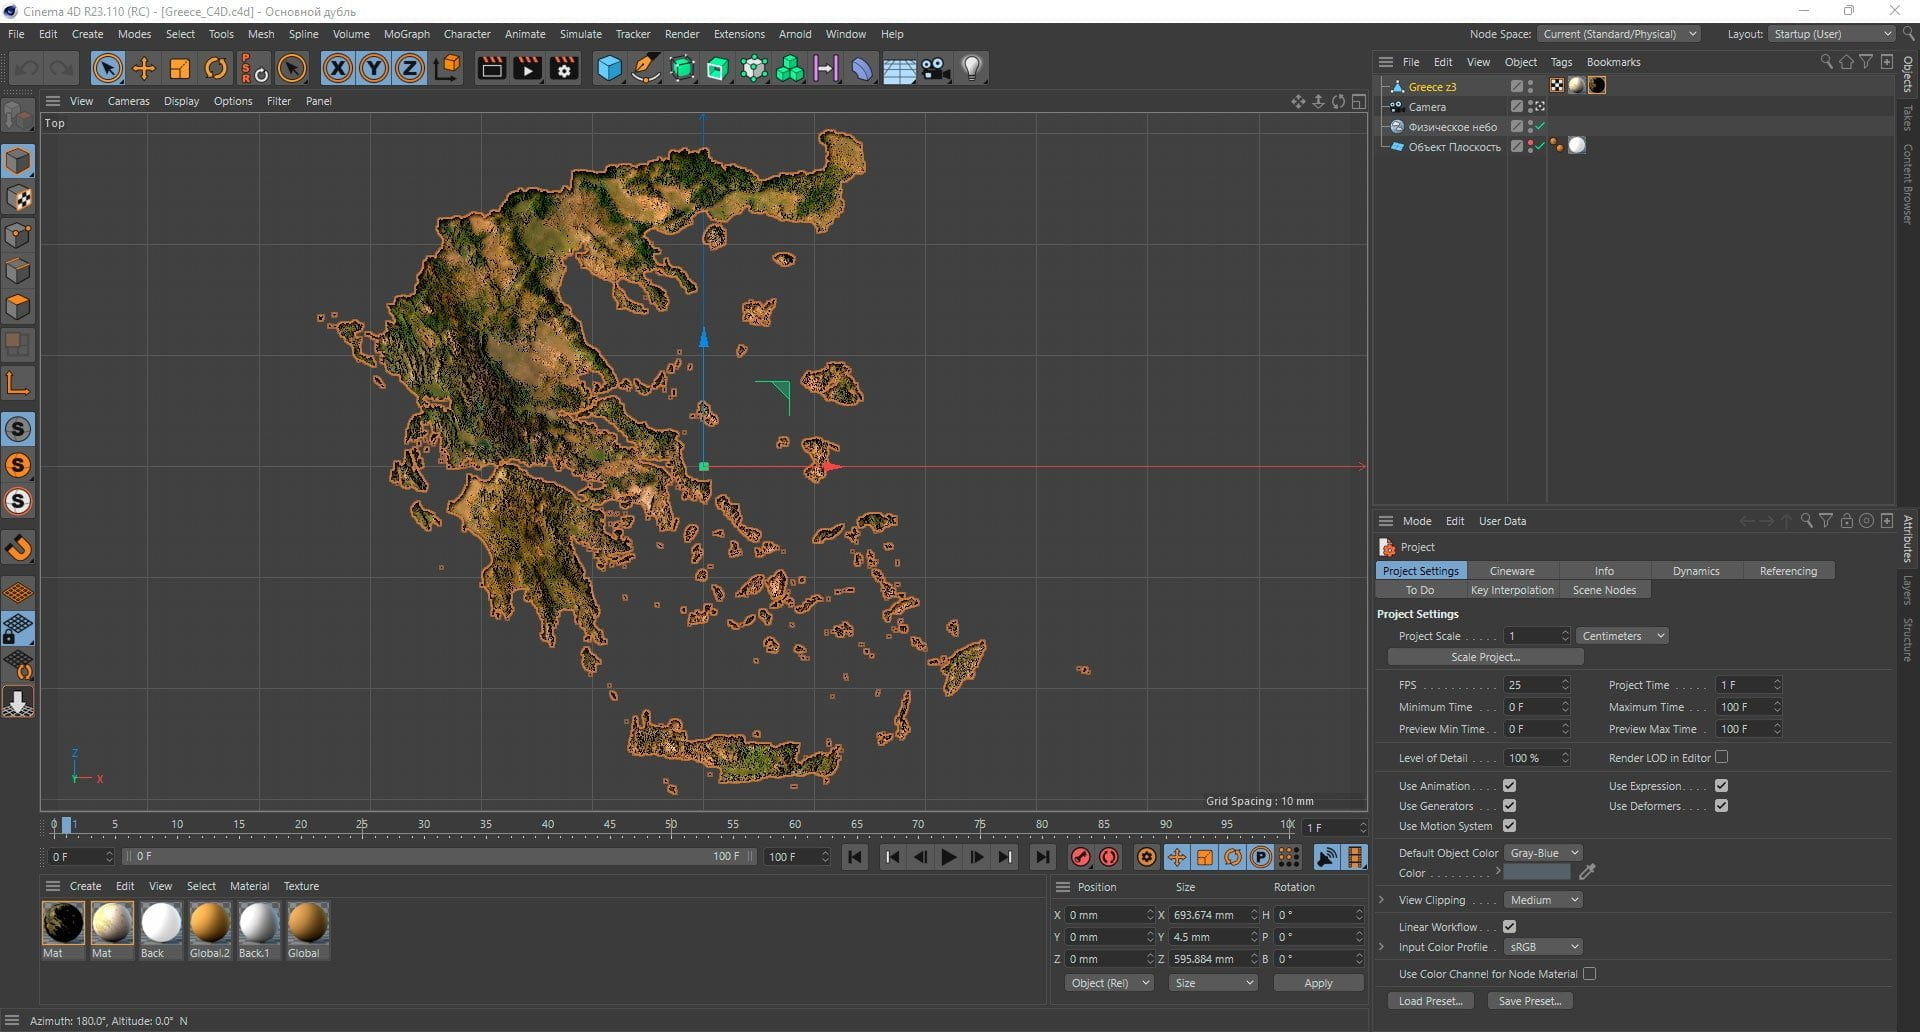1920x1032 pixels.
Task: Enable Use Color Channel for Node Material
Action: pyautogui.click(x=1589, y=974)
